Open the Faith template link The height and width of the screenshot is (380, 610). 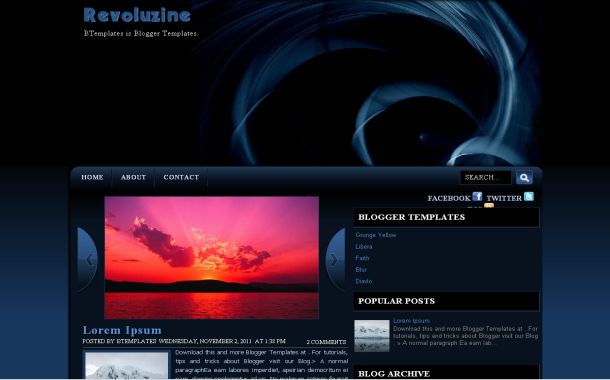[x=362, y=258]
